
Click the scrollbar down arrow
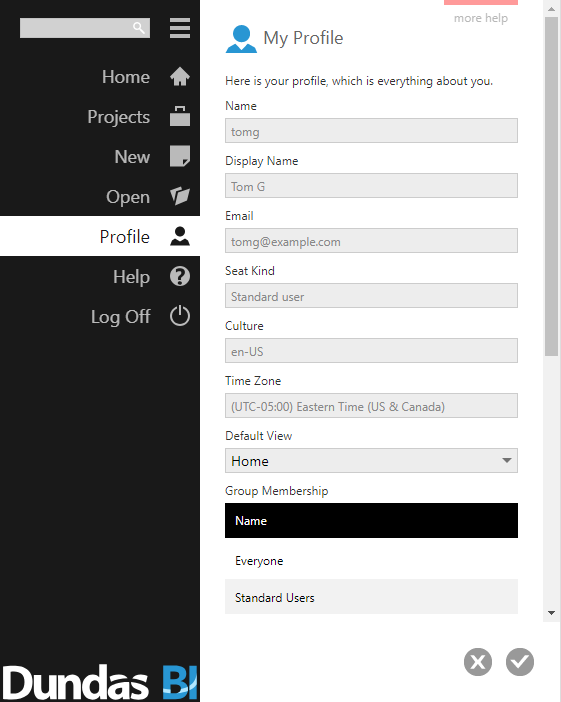552,613
